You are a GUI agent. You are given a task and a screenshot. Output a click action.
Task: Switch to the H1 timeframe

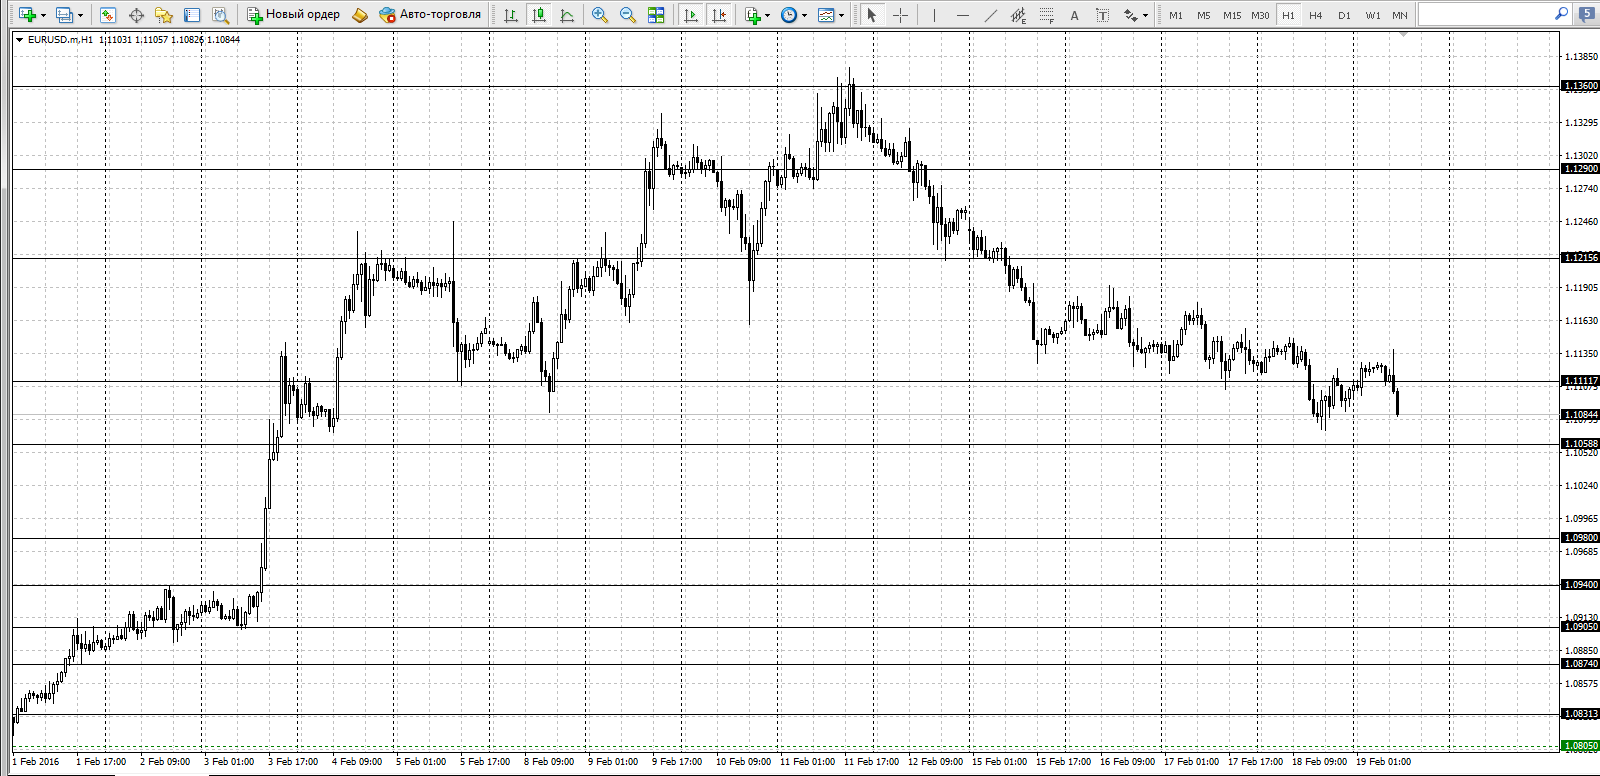pos(1288,15)
